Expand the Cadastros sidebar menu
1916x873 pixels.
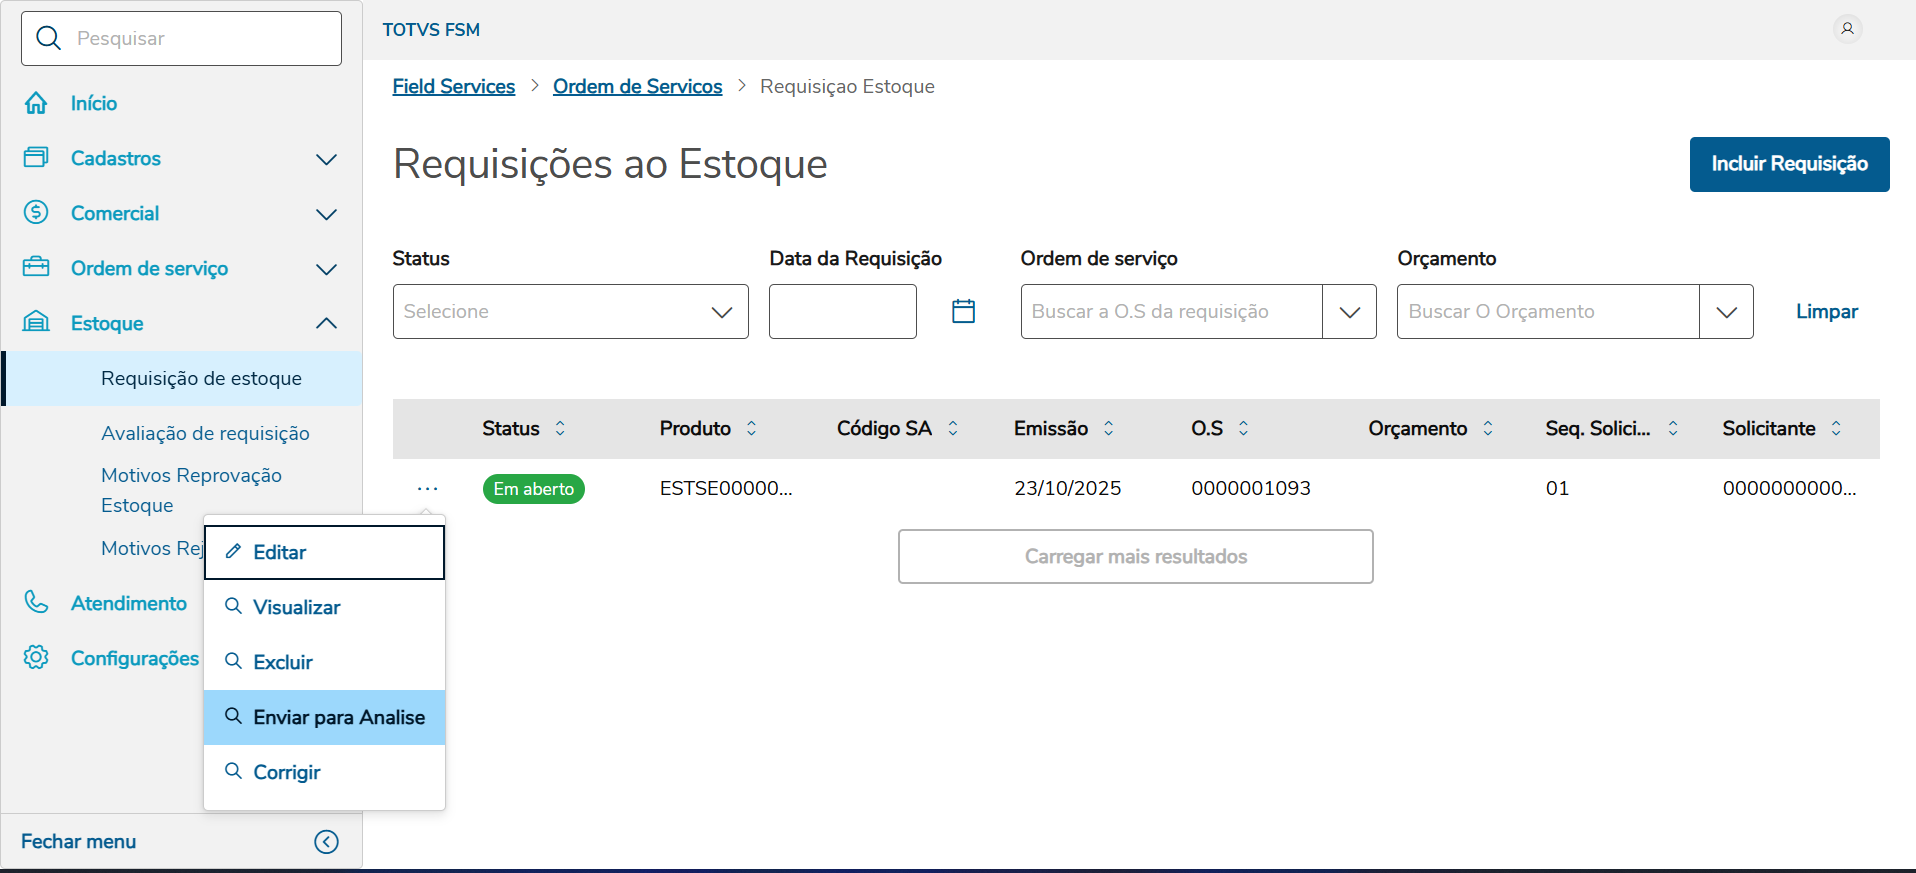pyautogui.click(x=326, y=159)
